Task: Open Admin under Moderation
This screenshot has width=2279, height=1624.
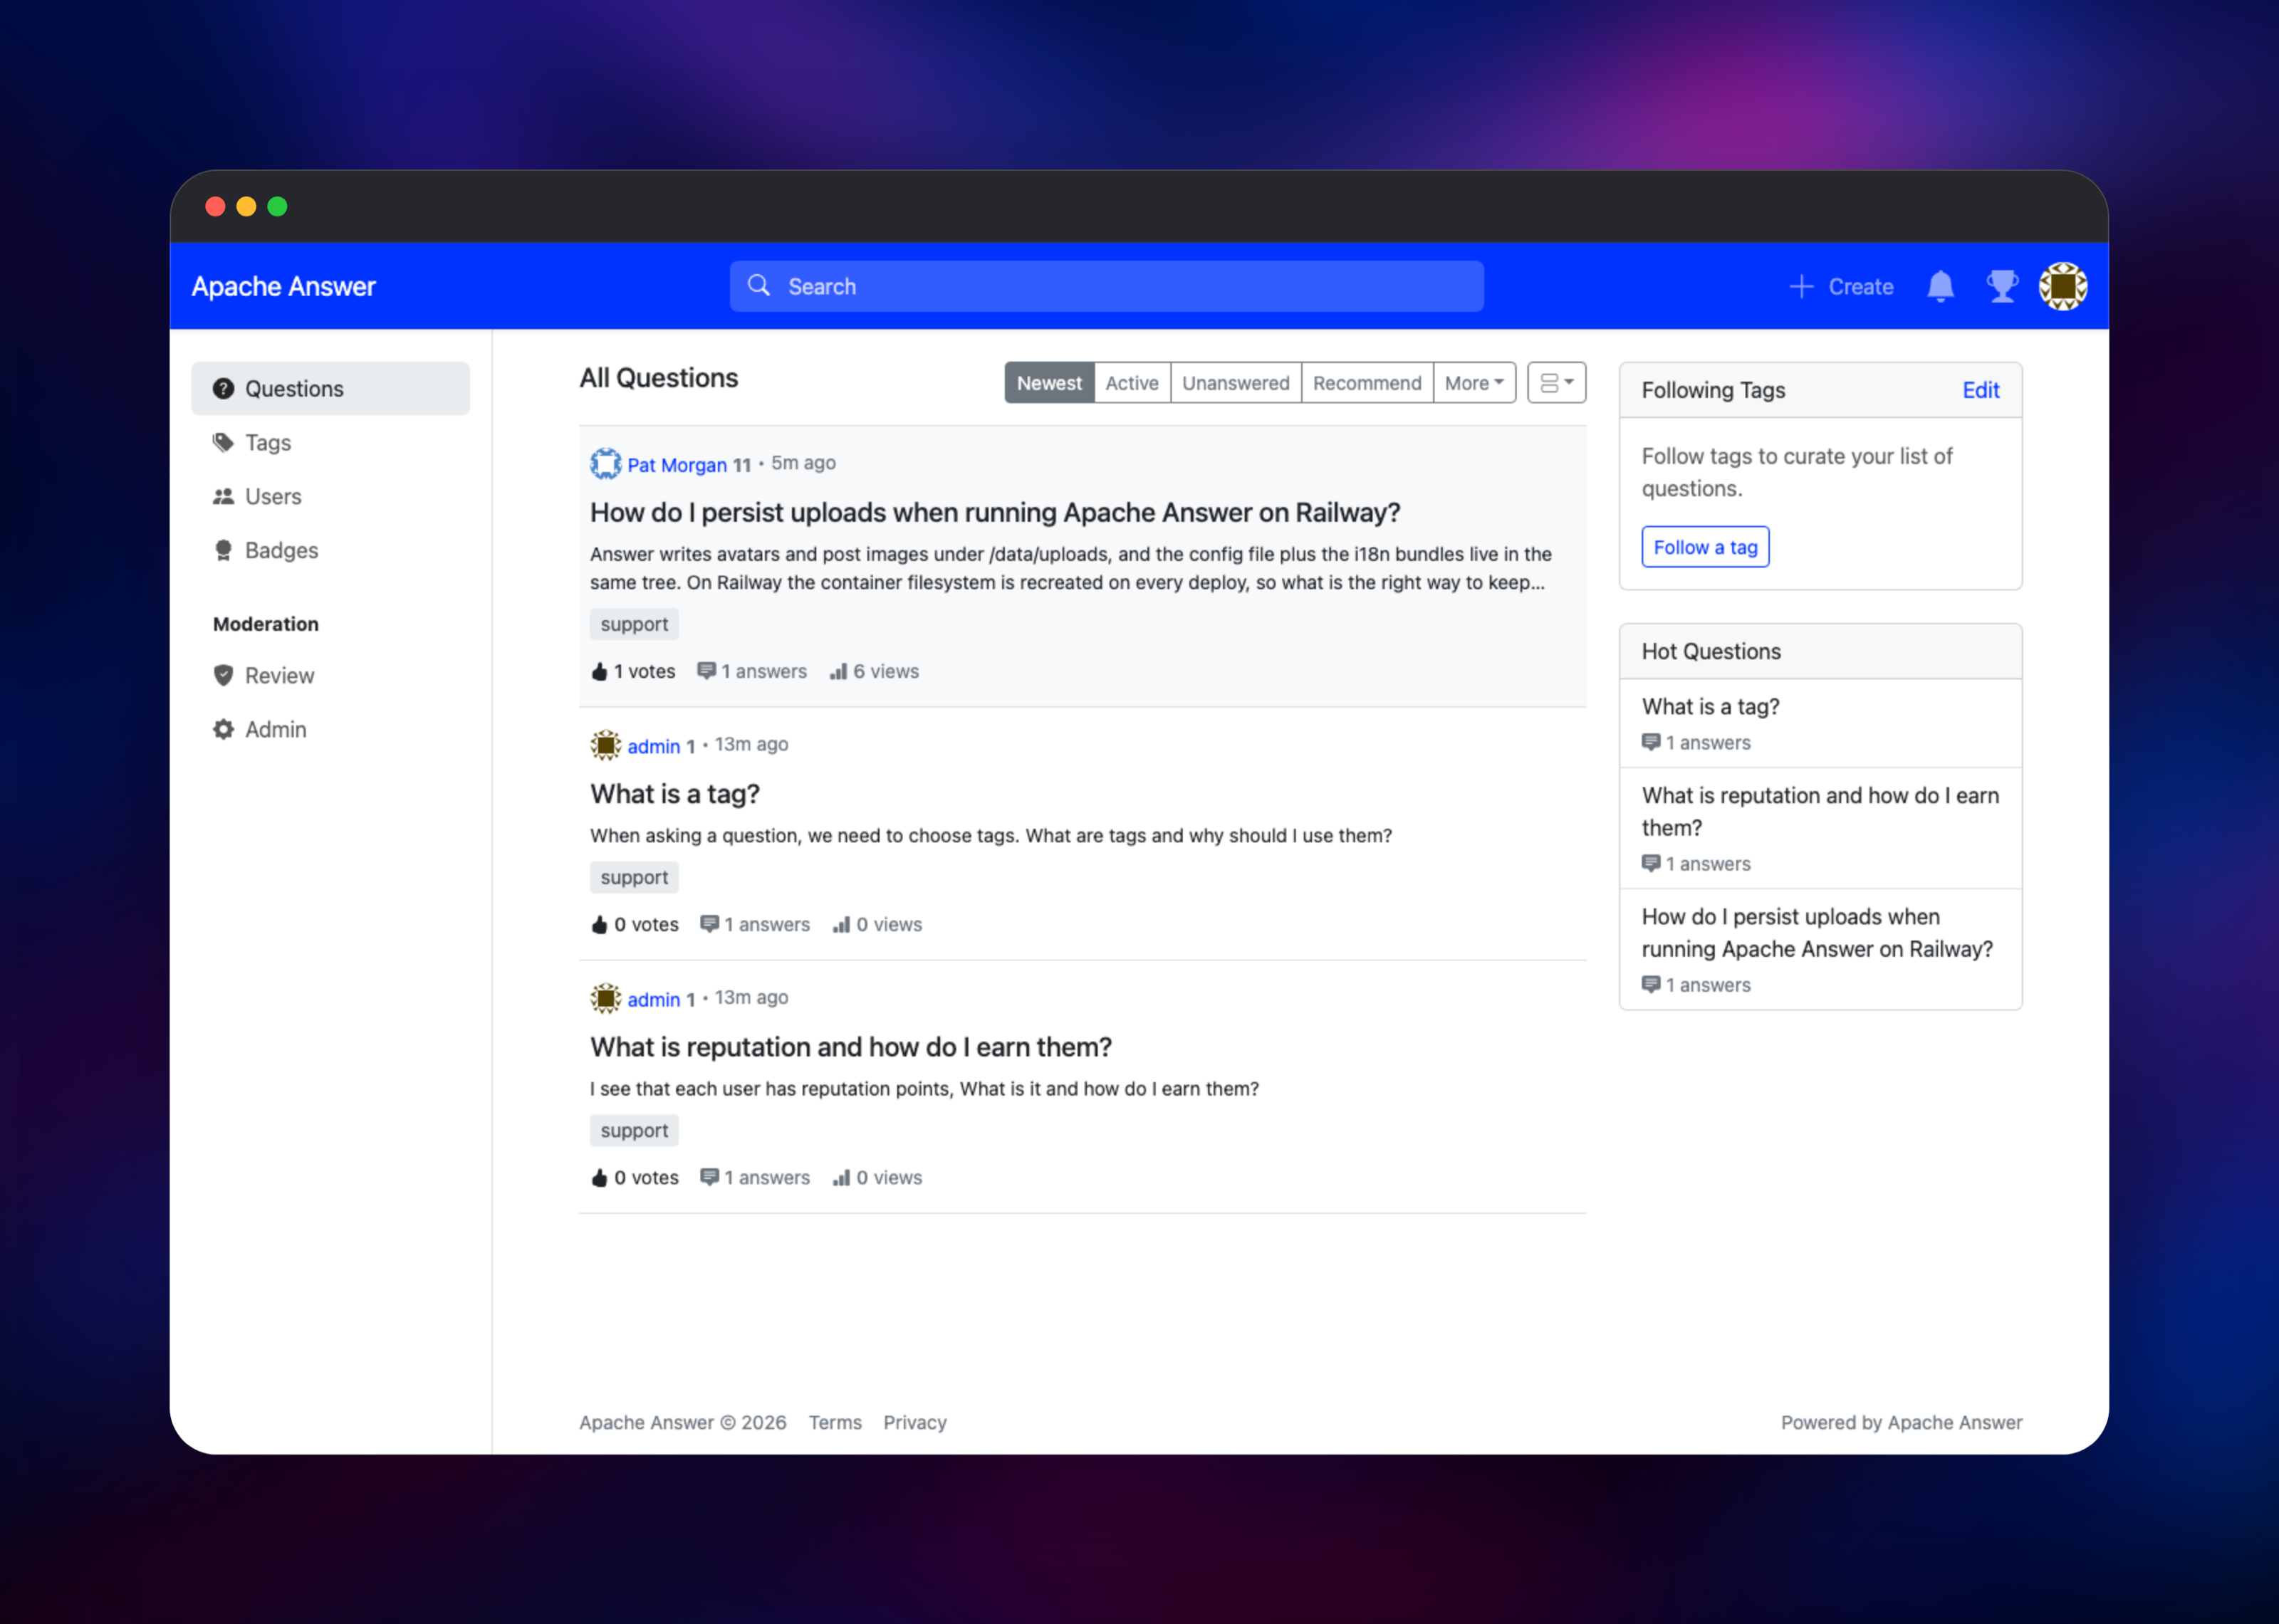Action: pyautogui.click(x=330, y=730)
